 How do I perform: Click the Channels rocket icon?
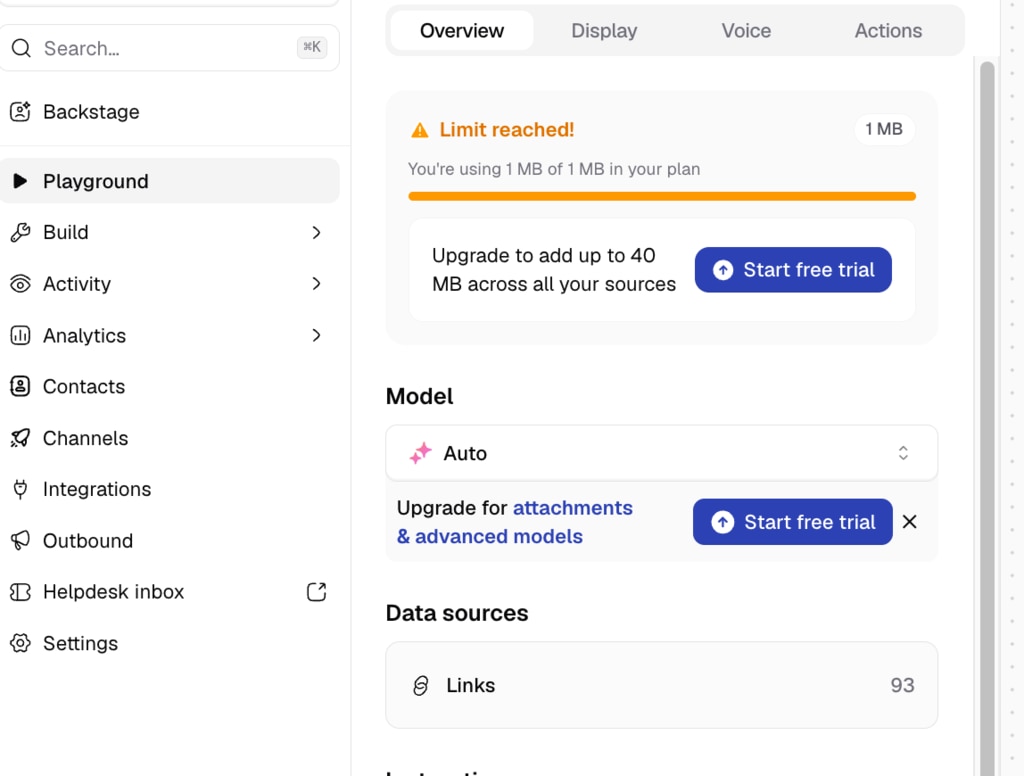[20, 438]
